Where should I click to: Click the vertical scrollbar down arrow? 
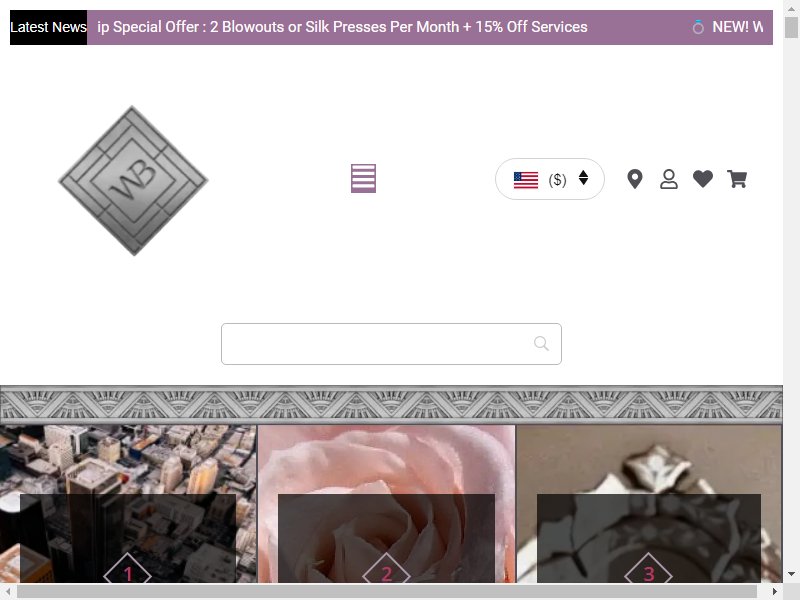tap(791, 574)
